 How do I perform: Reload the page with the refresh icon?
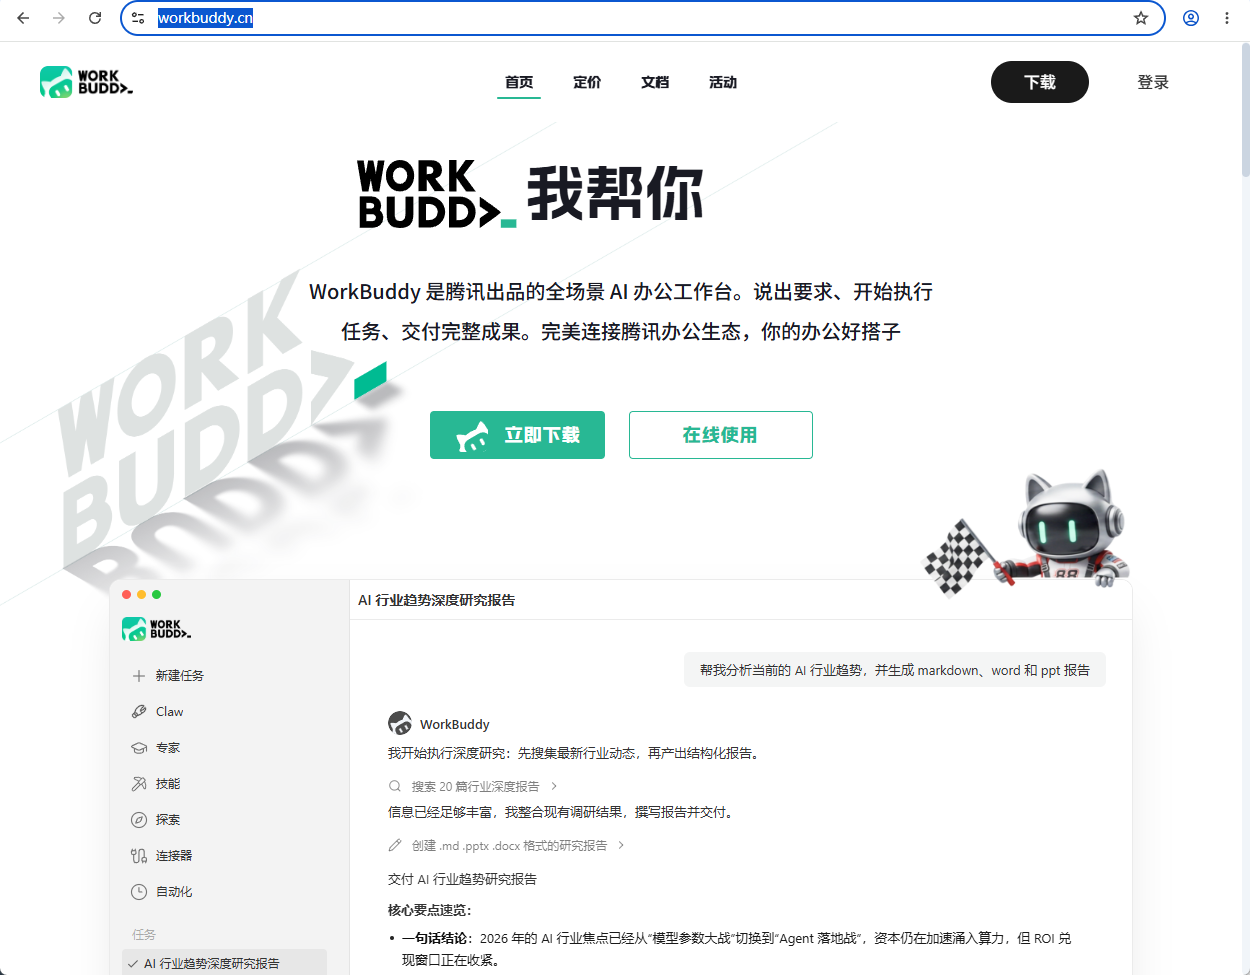(x=95, y=18)
